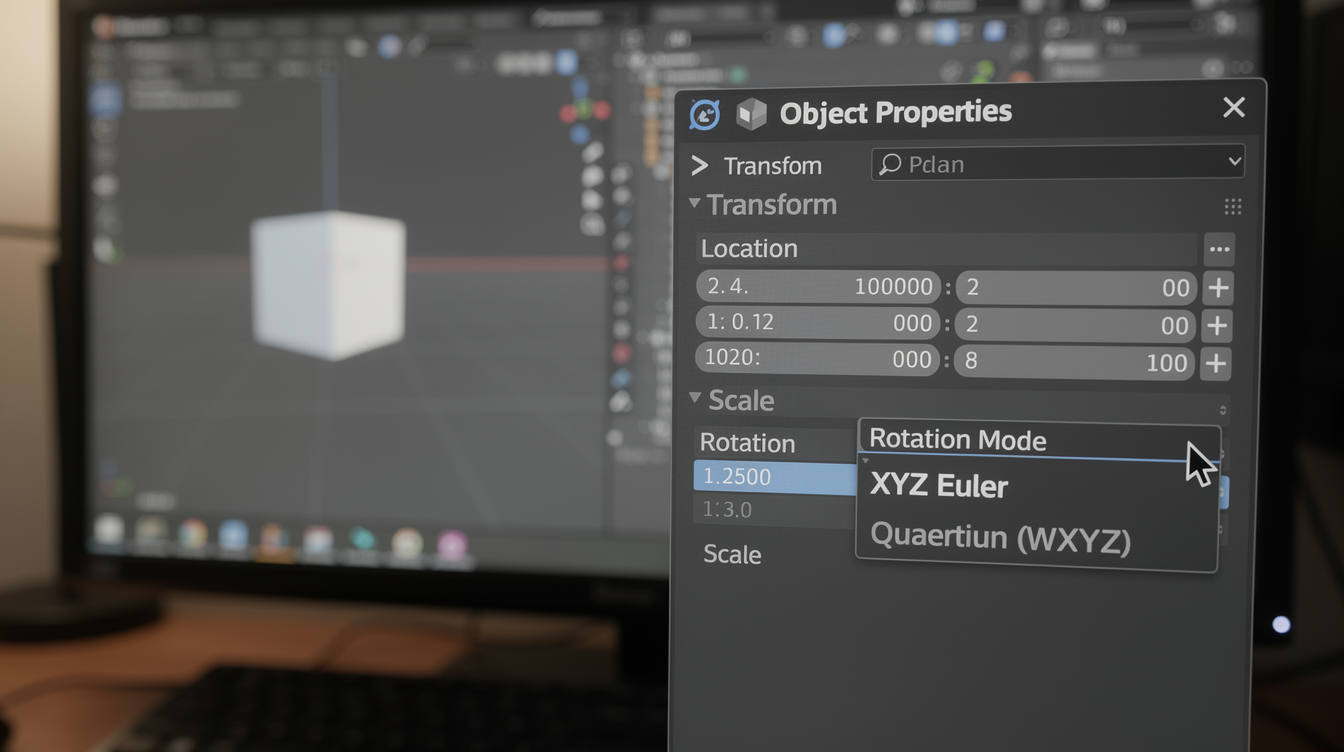
Task: Click the blue highlighted tool in the left toolbar
Action: (104, 98)
